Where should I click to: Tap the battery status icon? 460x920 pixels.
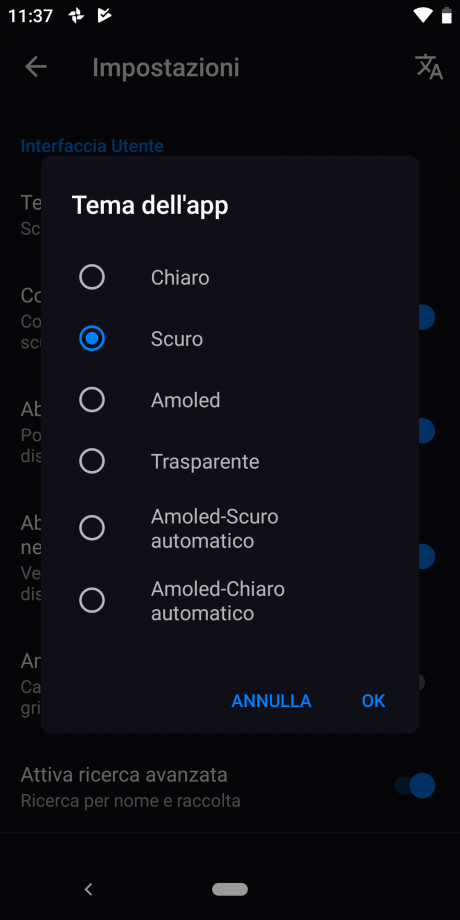447,16
